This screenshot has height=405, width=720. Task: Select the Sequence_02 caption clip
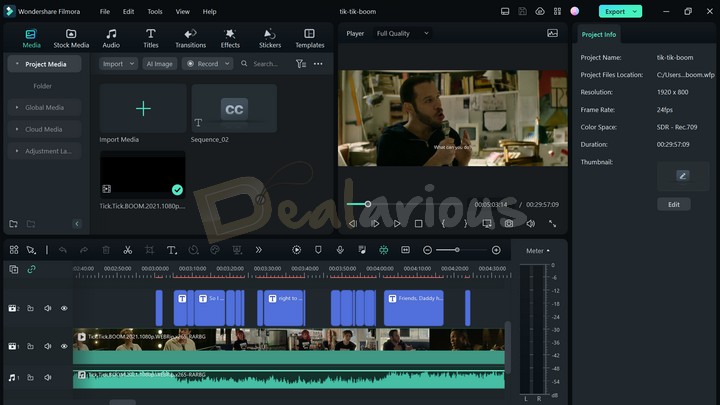(234, 108)
